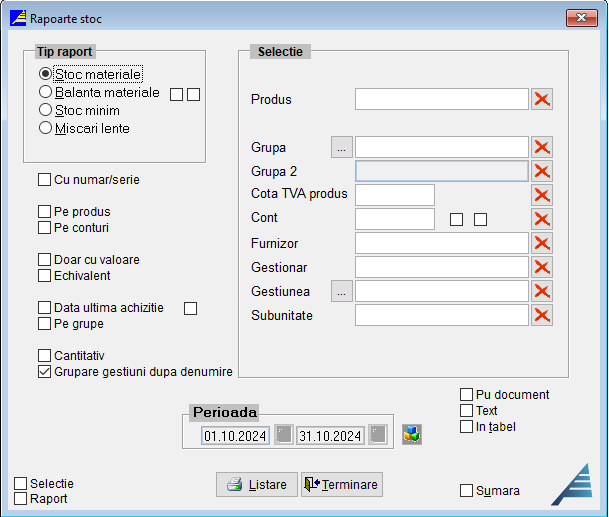Tick the Sumara checkbox
This screenshot has height=517, width=609.
coord(466,491)
